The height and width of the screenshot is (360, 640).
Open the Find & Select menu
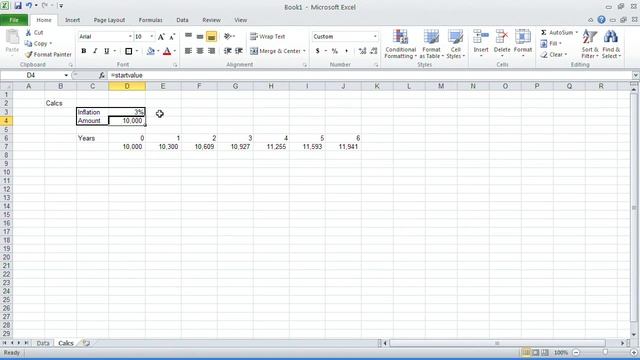click(611, 44)
